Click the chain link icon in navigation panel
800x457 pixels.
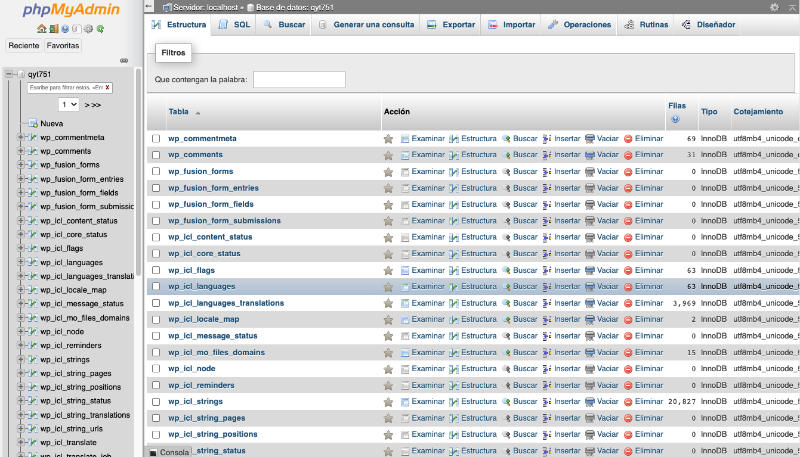124,60
